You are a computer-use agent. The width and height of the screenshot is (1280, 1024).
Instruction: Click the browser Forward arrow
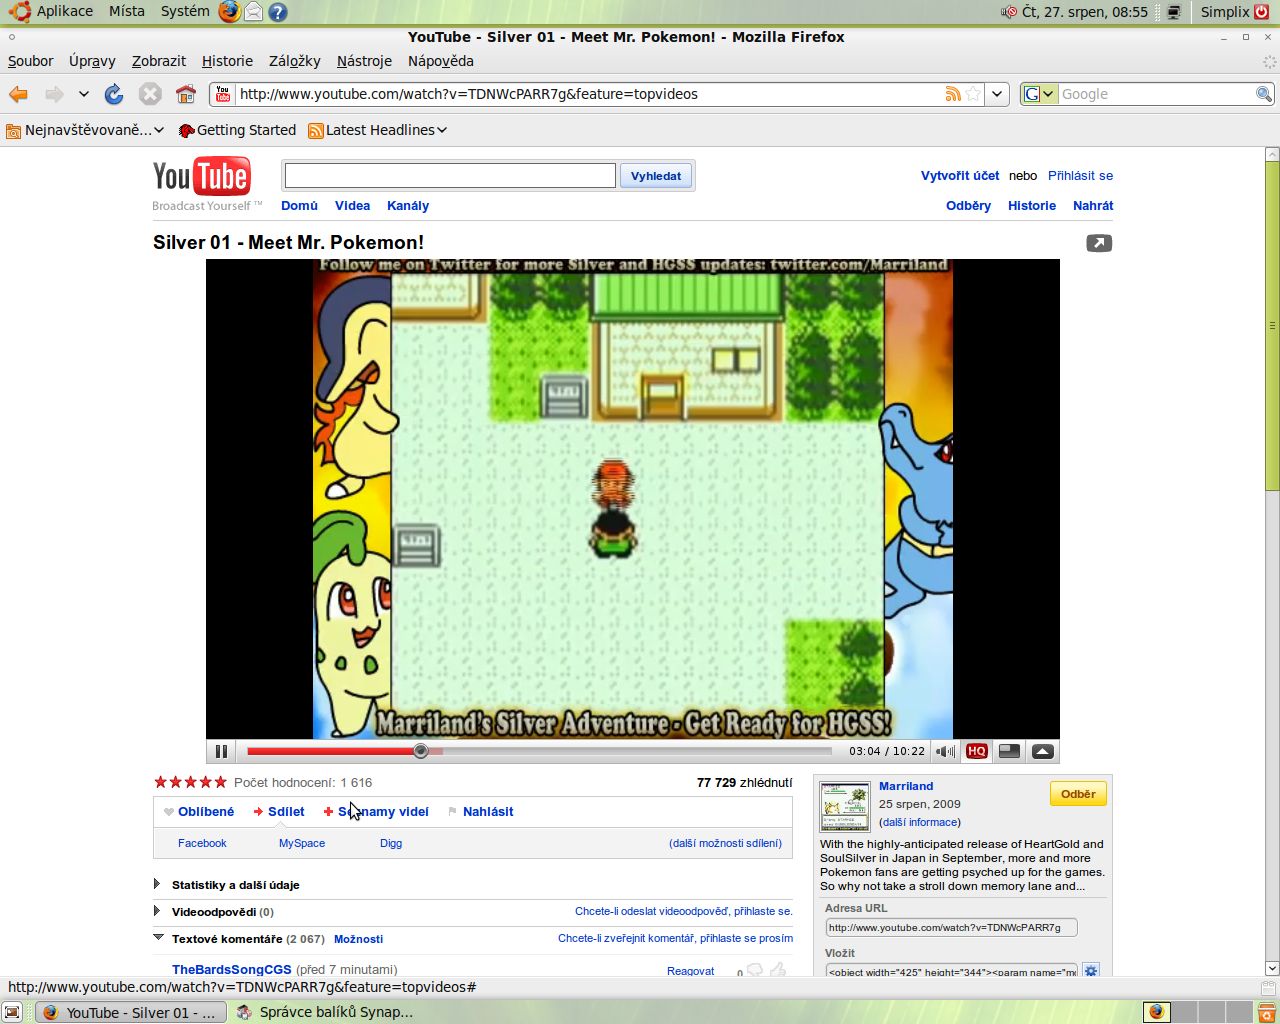54,94
